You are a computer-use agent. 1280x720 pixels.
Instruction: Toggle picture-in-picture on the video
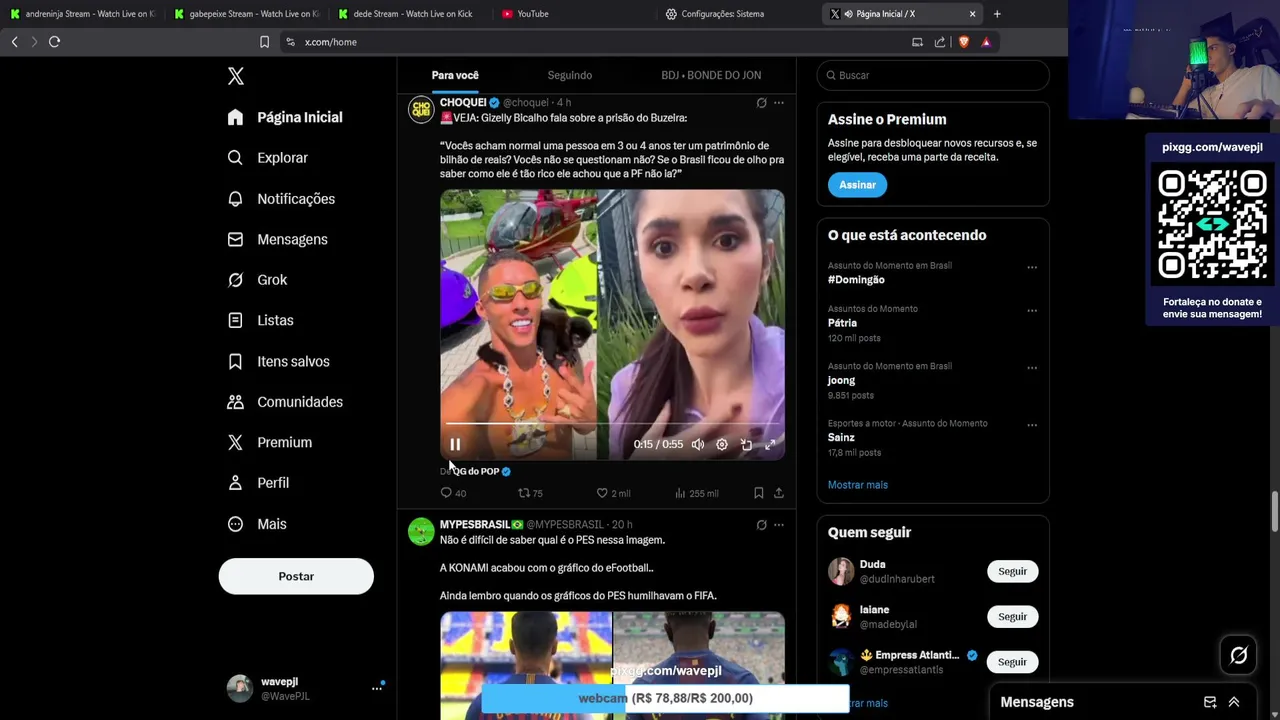click(x=746, y=444)
